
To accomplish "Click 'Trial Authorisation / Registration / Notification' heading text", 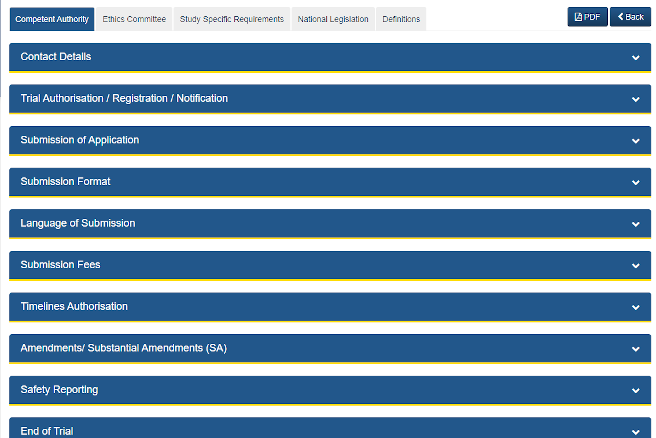I will [124, 98].
